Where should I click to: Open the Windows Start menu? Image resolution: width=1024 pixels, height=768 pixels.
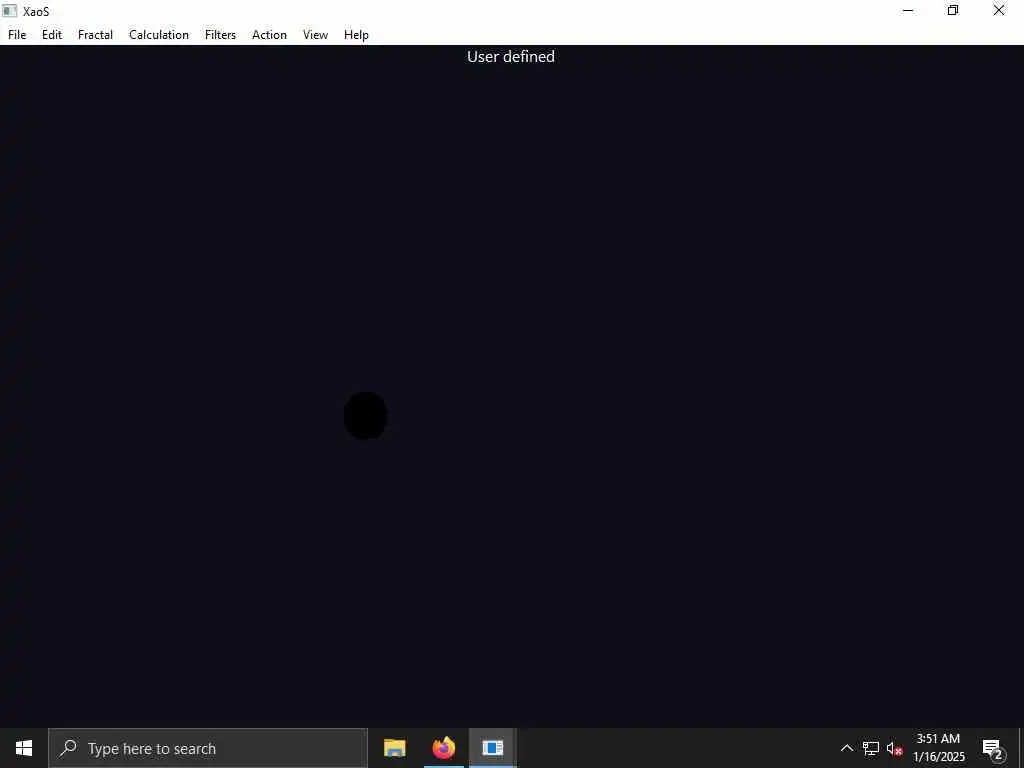coord(24,748)
